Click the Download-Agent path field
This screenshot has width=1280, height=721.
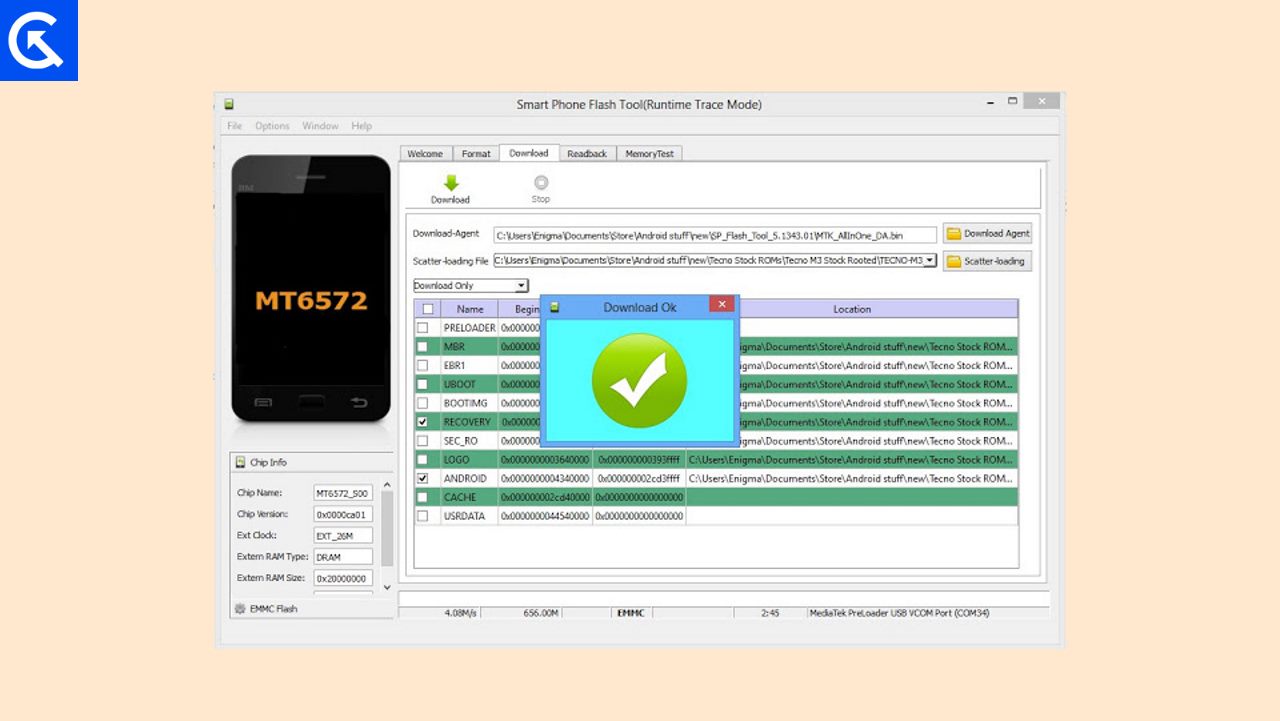tap(715, 234)
